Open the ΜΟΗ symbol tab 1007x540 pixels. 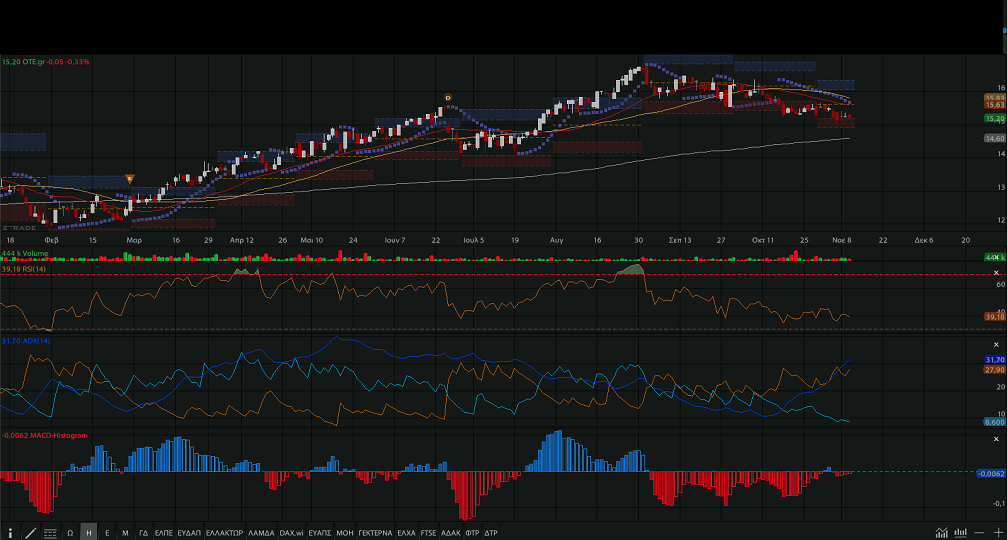click(345, 533)
